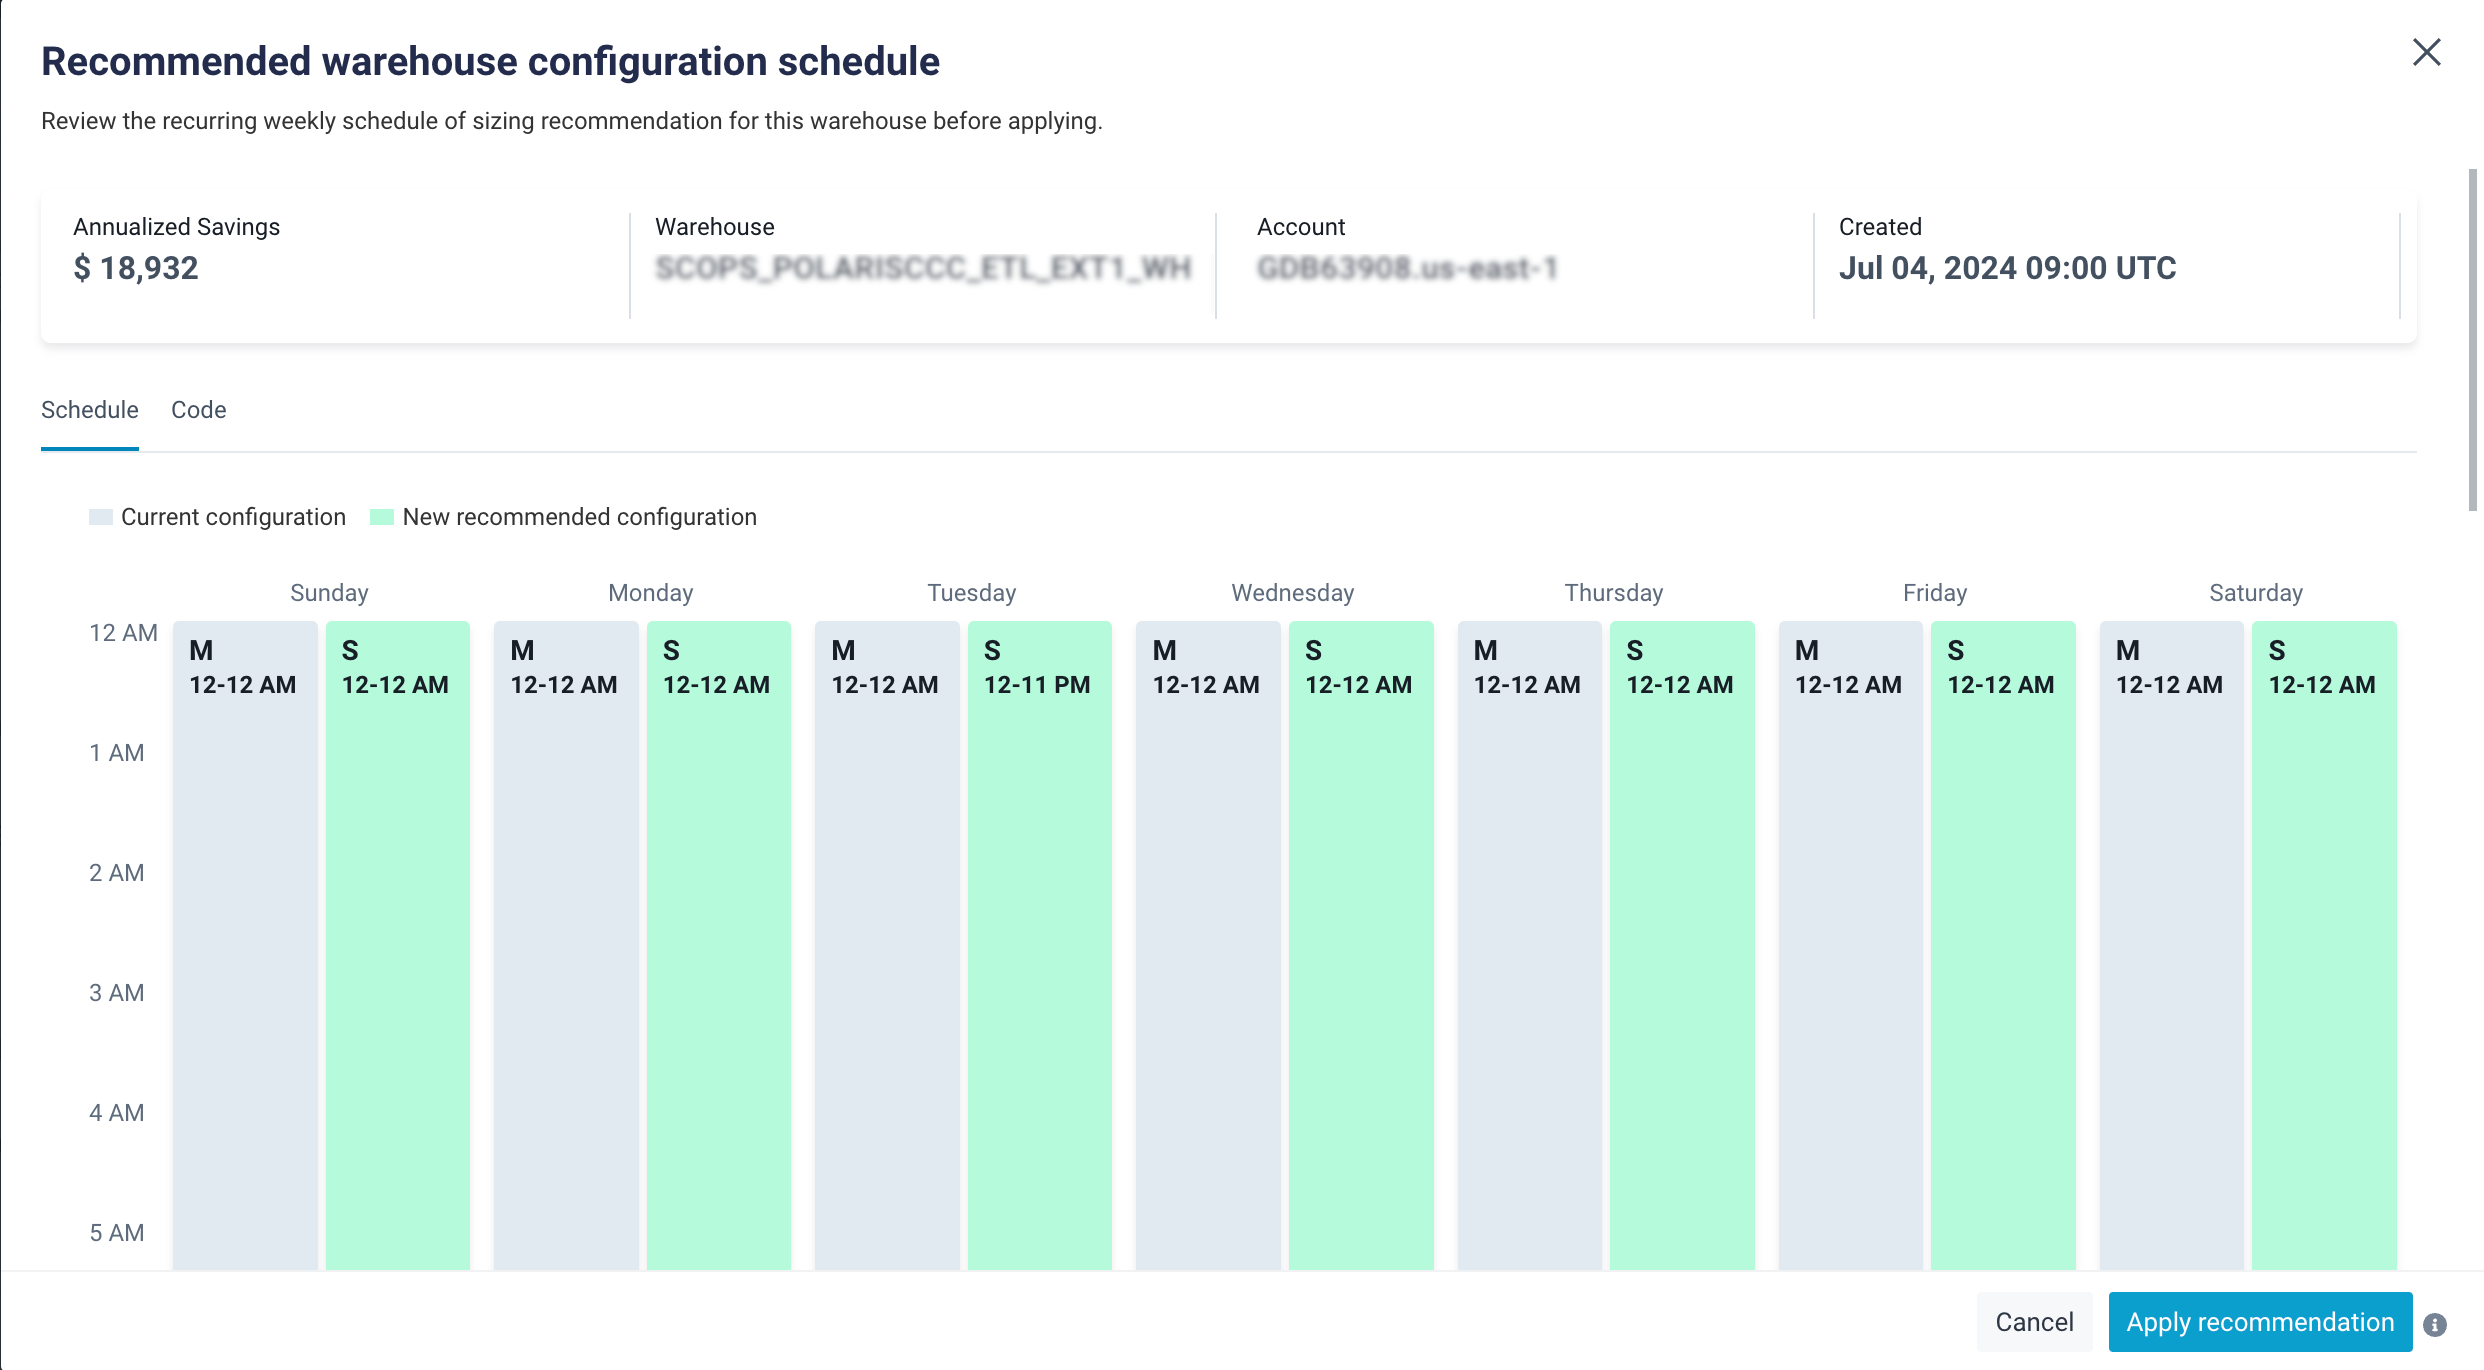Viewport: 2484px width, 1370px height.
Task: Open the Schedule tab
Action: tap(89, 410)
